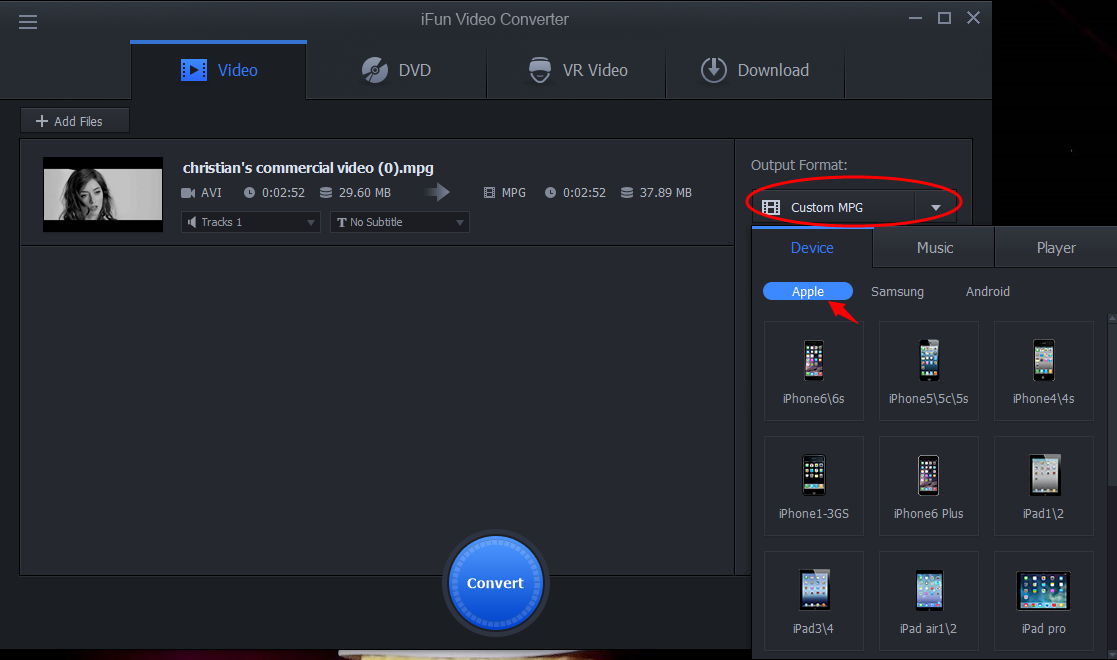Image resolution: width=1117 pixels, height=660 pixels.
Task: Open the Custom MPG output format dropdown
Action: (x=853, y=207)
